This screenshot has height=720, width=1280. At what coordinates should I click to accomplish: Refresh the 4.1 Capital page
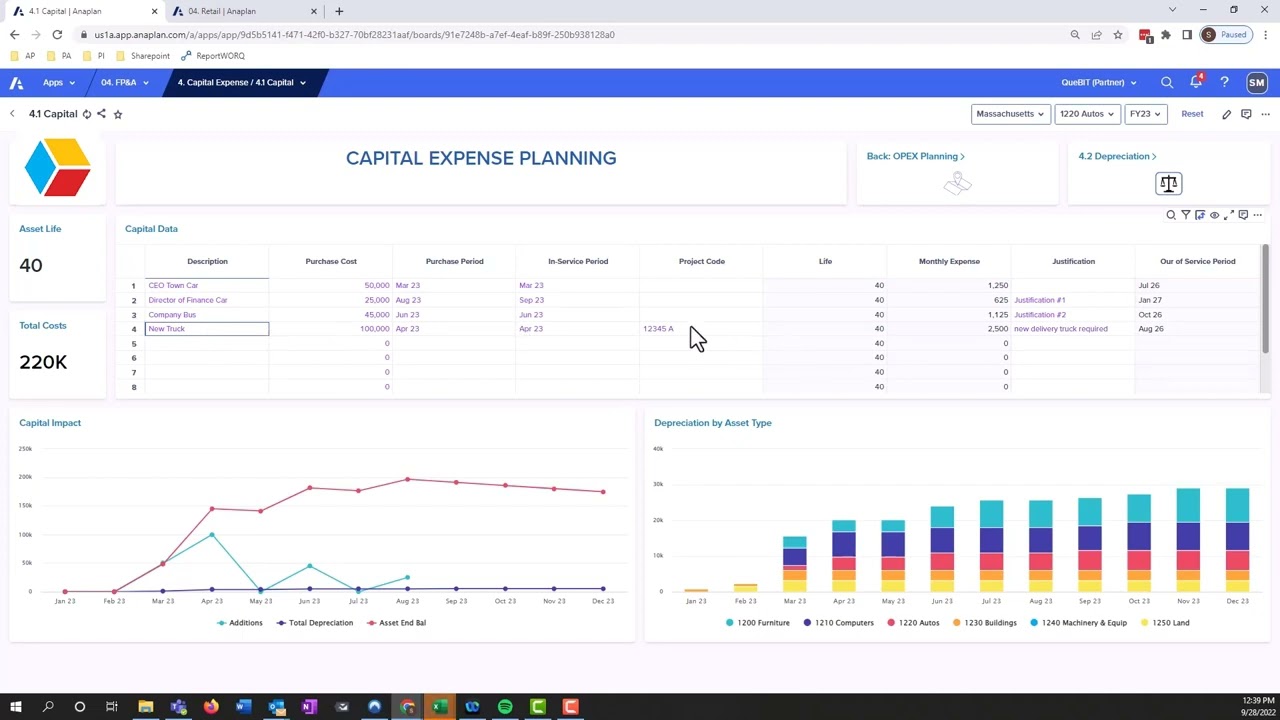pos(87,114)
